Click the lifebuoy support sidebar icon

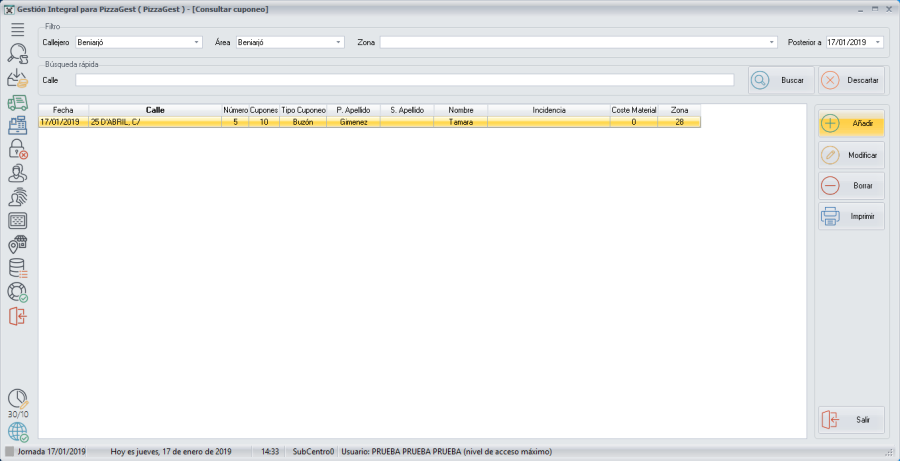[17, 292]
